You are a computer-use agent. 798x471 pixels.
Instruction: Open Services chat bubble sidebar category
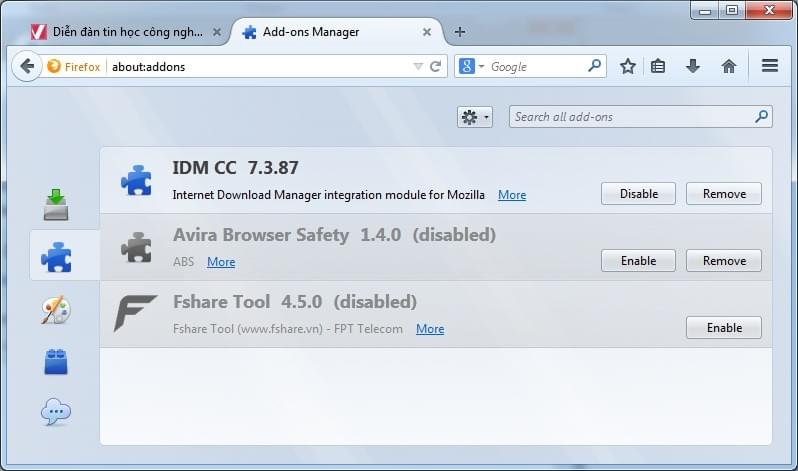click(x=56, y=412)
